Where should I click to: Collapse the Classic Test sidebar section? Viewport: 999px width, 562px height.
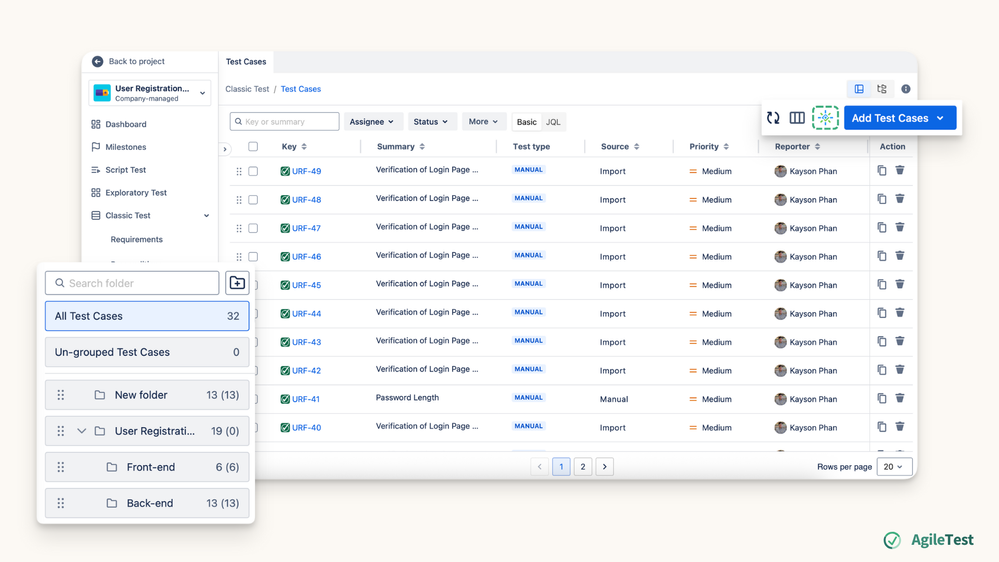(206, 215)
